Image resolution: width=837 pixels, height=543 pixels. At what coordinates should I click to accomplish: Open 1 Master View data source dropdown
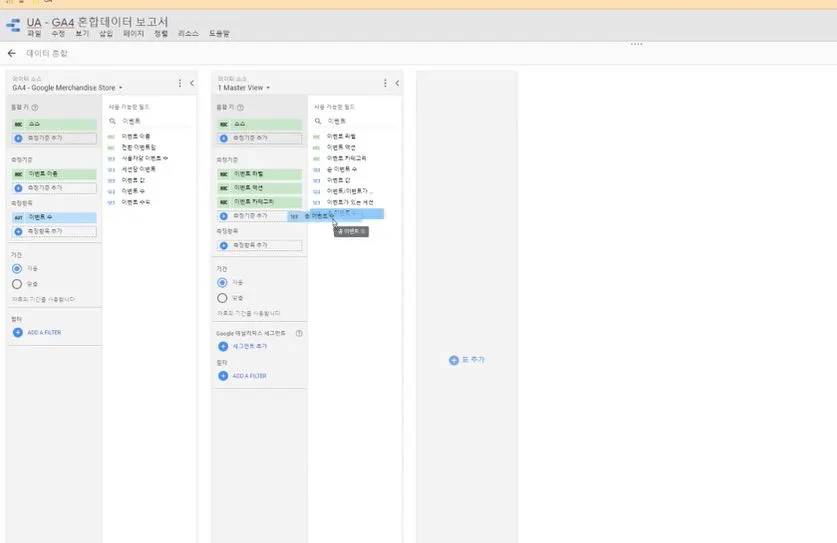point(243,88)
